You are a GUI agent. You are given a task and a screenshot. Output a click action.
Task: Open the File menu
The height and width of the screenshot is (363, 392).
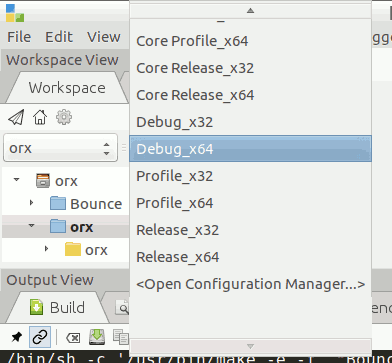(x=19, y=37)
